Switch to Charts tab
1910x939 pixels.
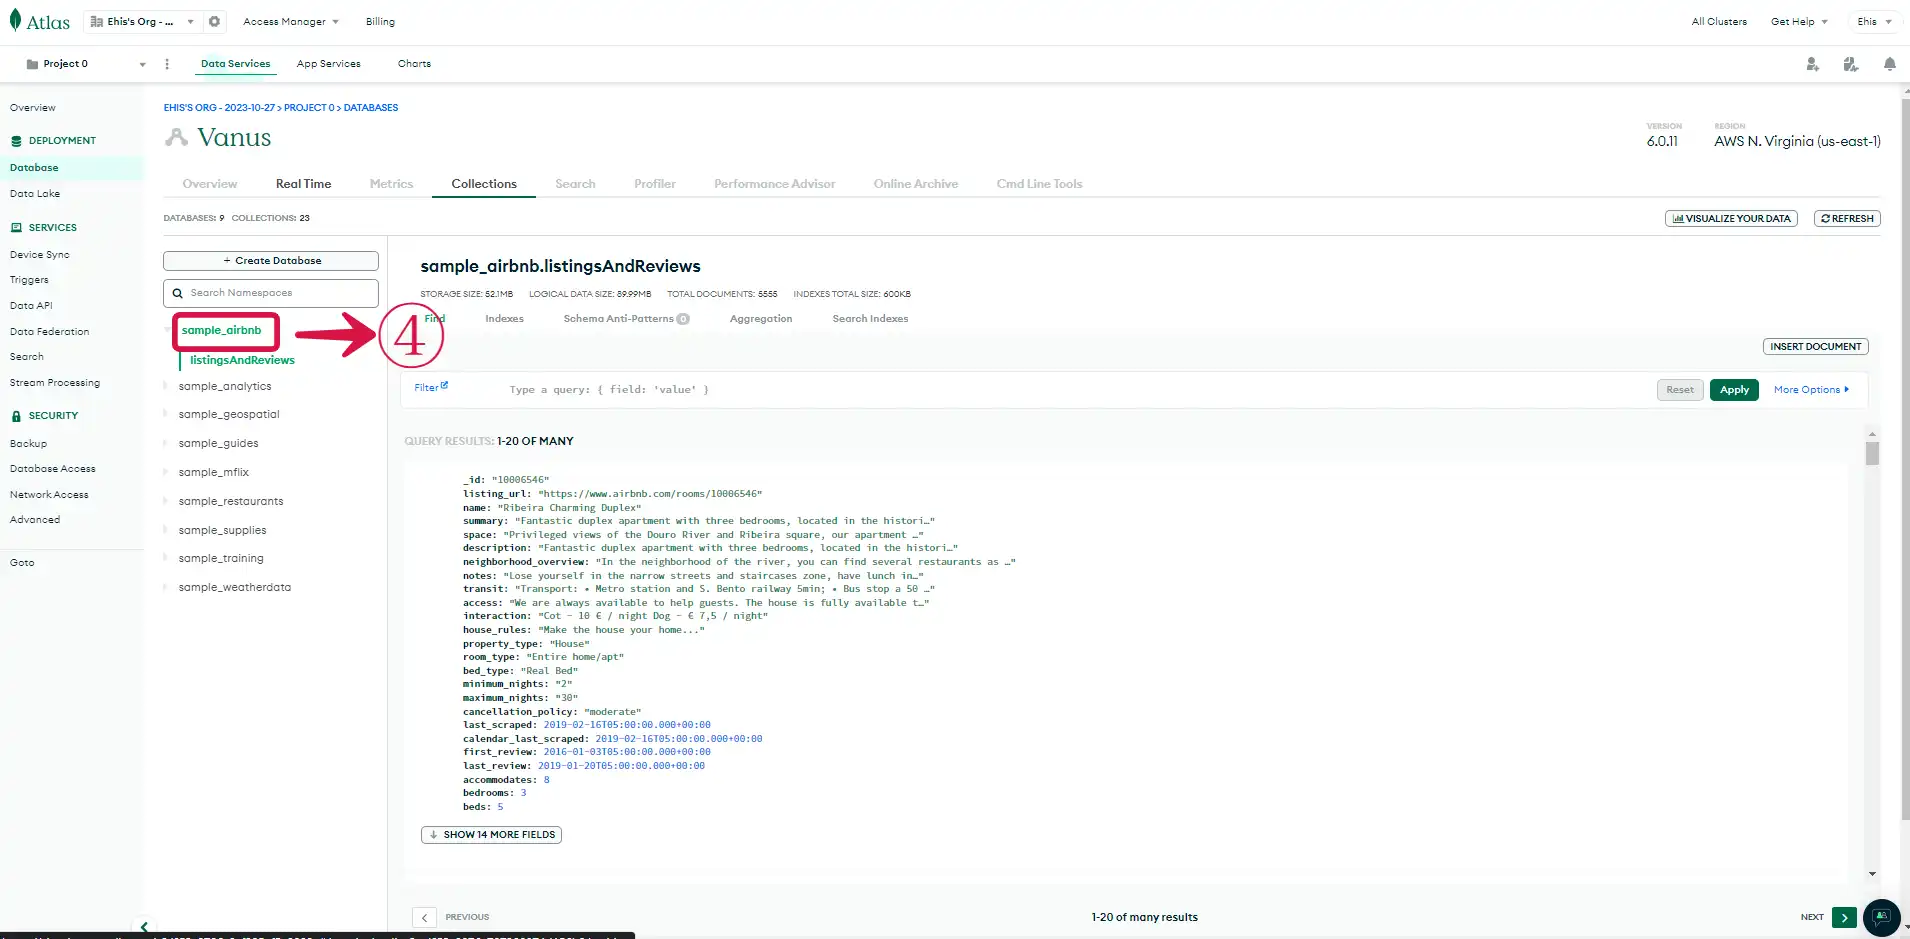[414, 64]
